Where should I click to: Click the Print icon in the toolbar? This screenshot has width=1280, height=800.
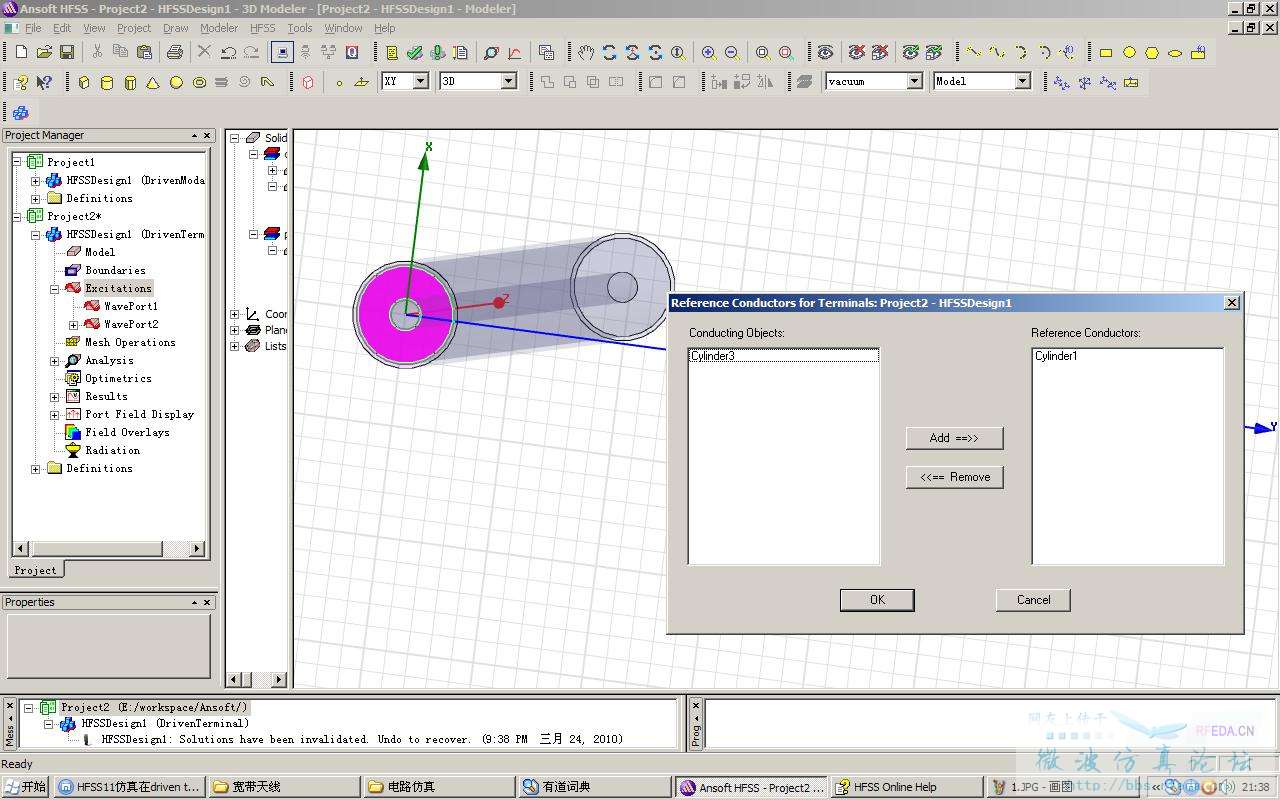coord(175,52)
